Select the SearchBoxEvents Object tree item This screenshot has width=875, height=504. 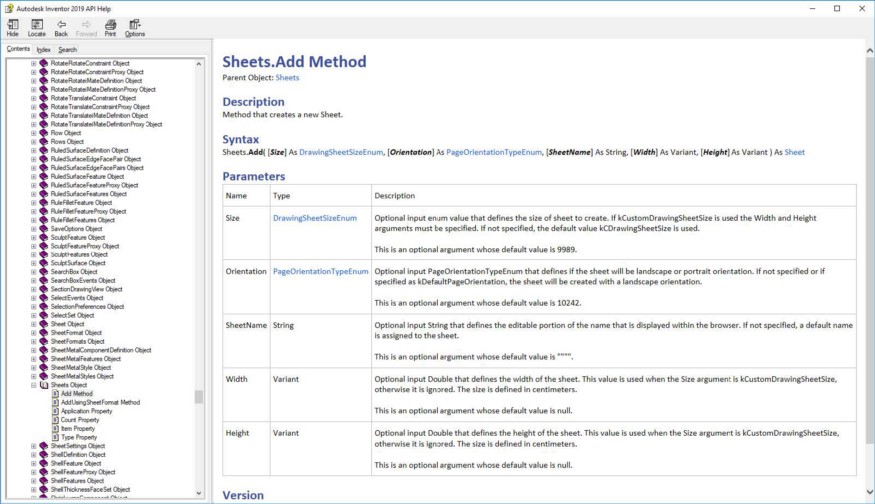[83, 281]
